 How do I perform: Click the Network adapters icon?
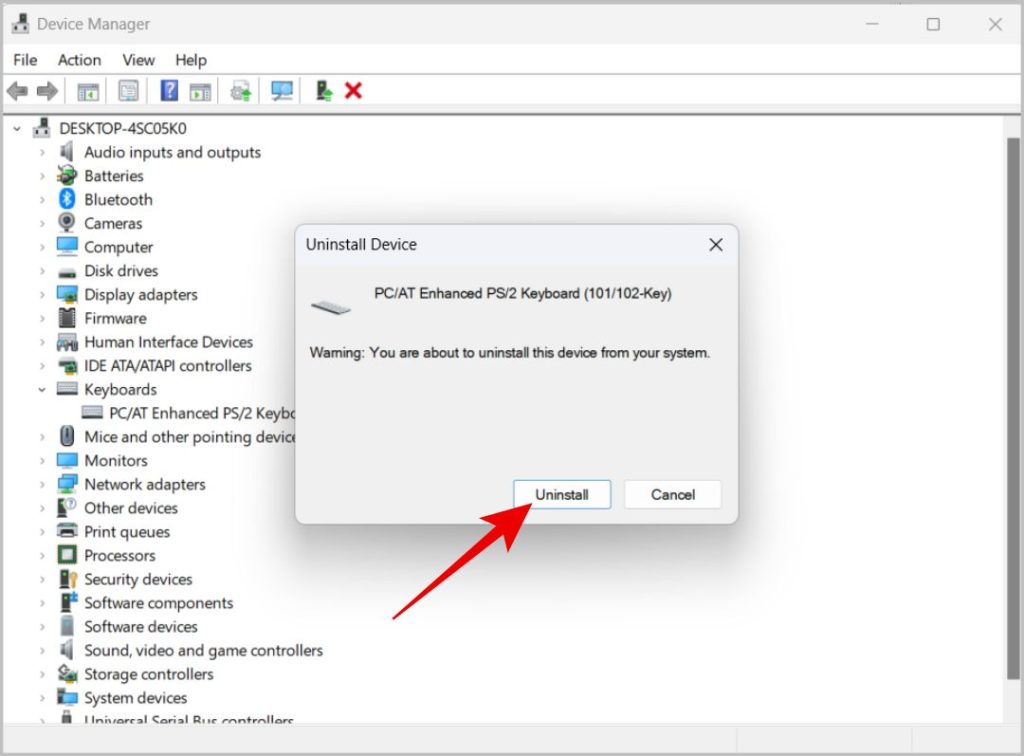click(x=67, y=484)
